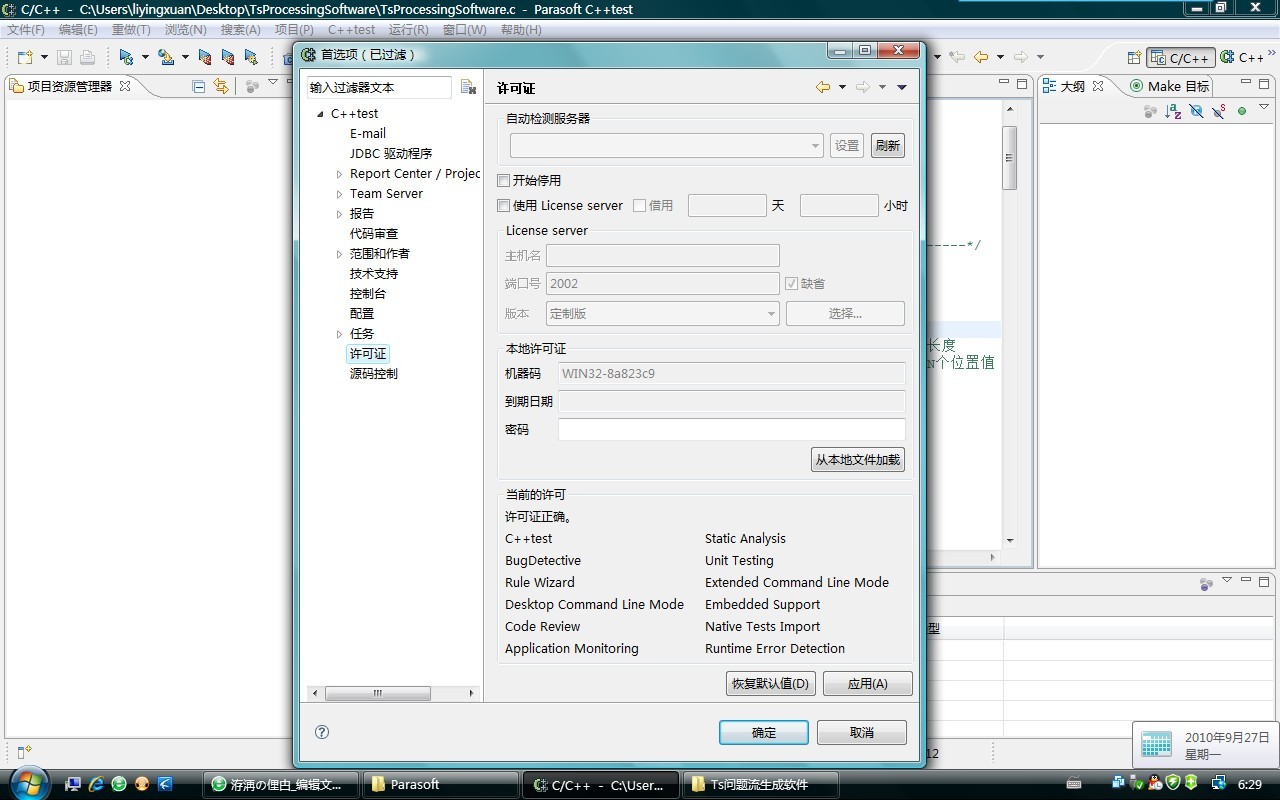Click Internet Explorer quick launch icon
1280x800 pixels.
pos(96,784)
